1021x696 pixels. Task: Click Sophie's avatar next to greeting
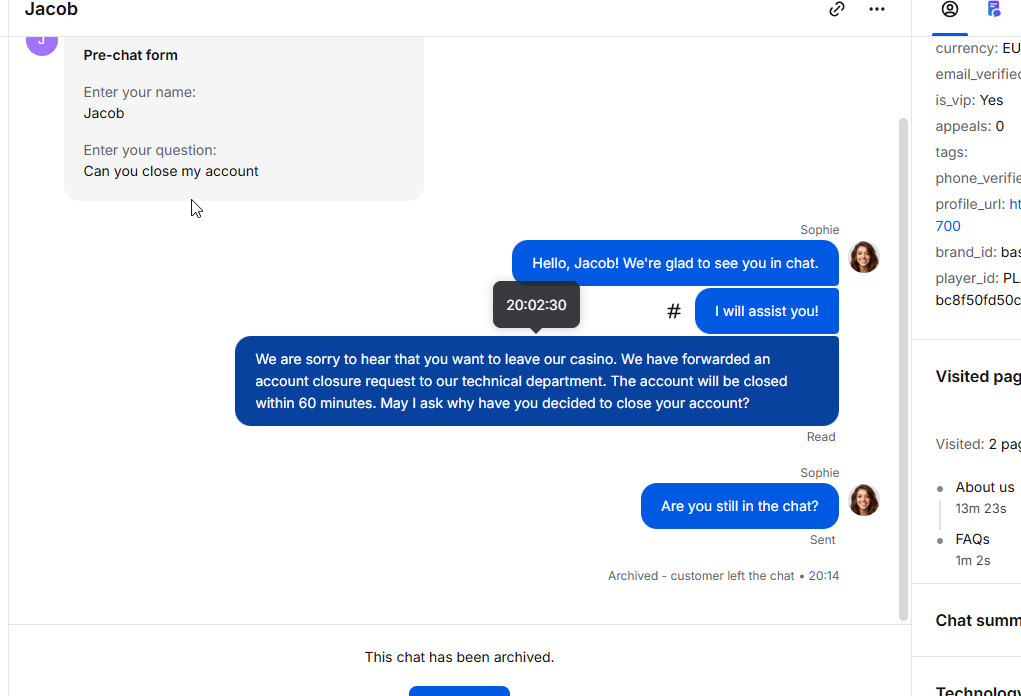[864, 257]
